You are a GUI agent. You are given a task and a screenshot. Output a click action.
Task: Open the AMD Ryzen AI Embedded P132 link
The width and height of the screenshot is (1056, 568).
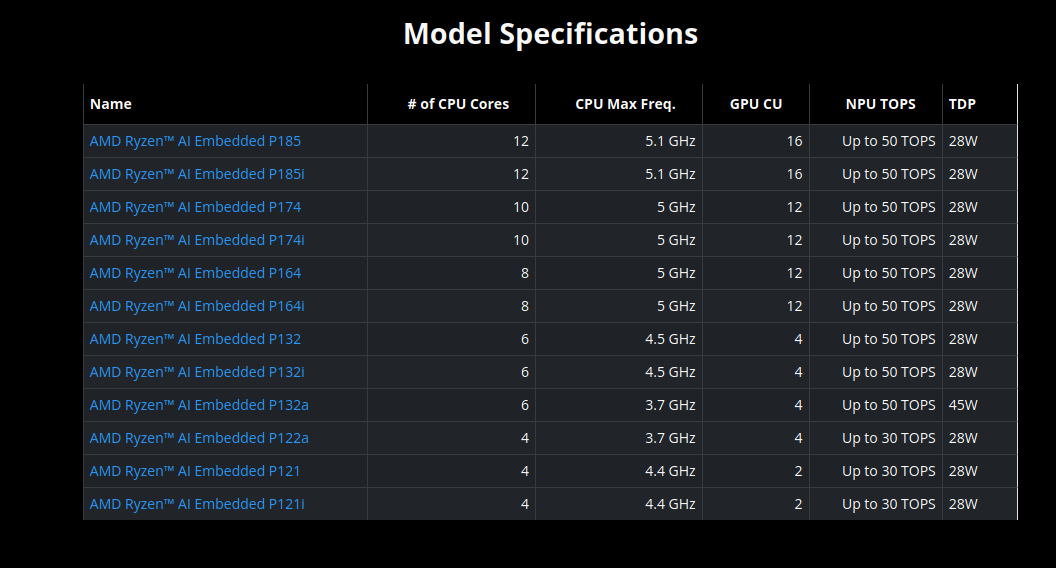tap(195, 339)
